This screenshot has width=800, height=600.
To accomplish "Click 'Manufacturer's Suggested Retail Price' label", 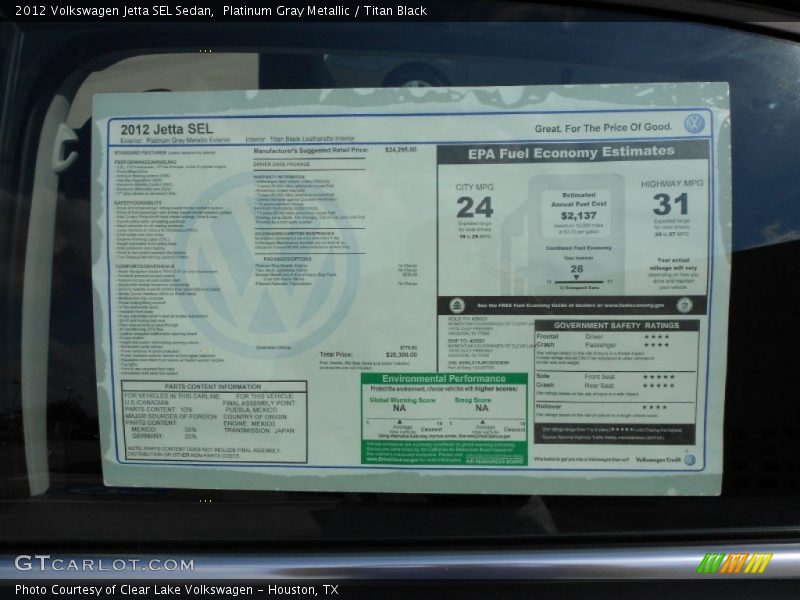I will point(311,151).
